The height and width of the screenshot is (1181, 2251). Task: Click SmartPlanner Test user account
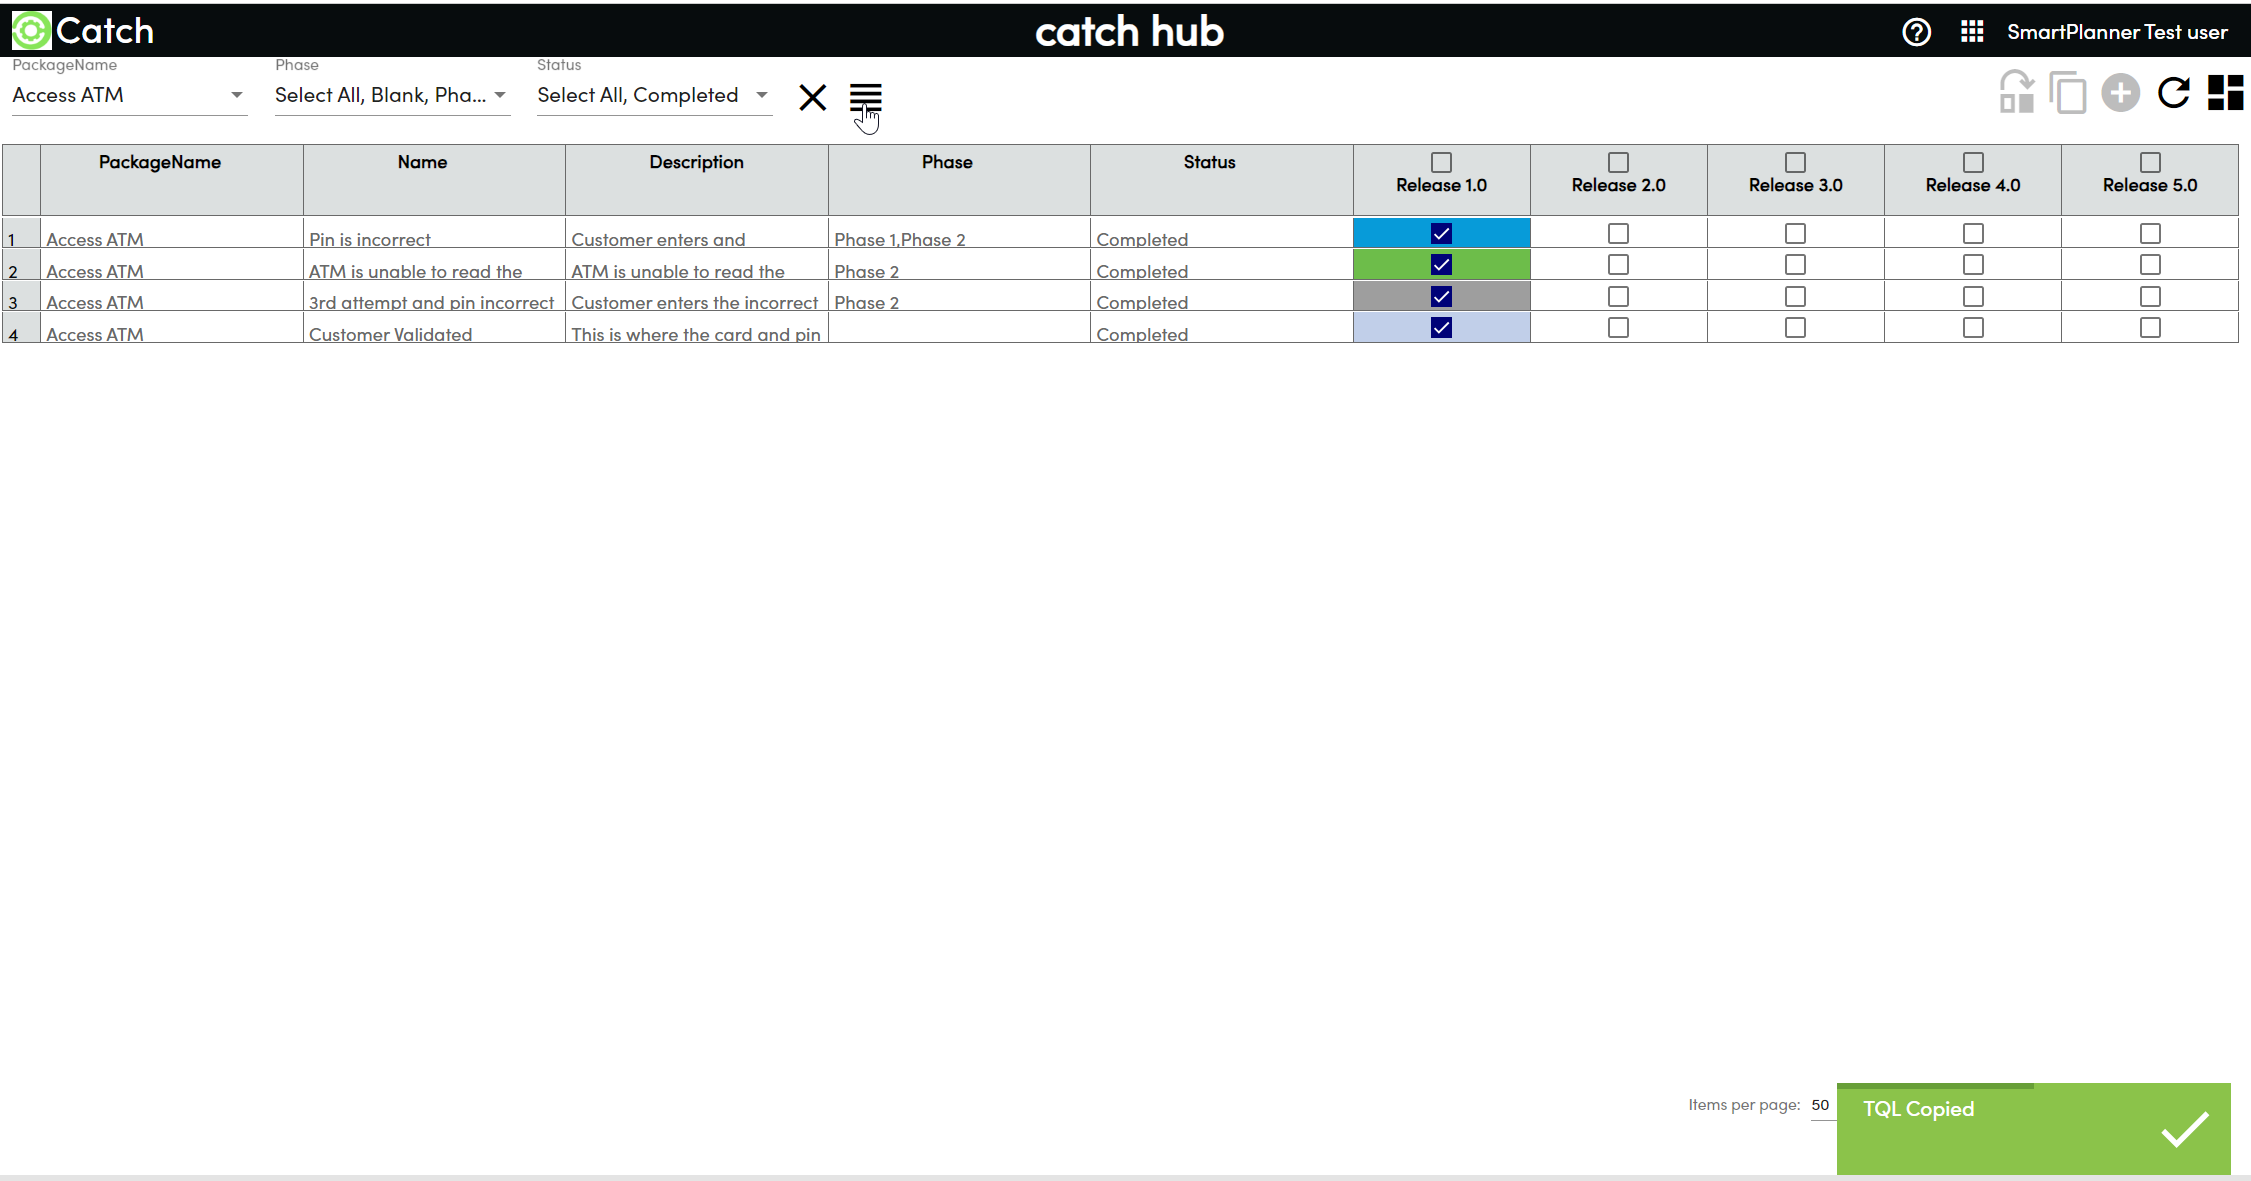[x=2117, y=32]
